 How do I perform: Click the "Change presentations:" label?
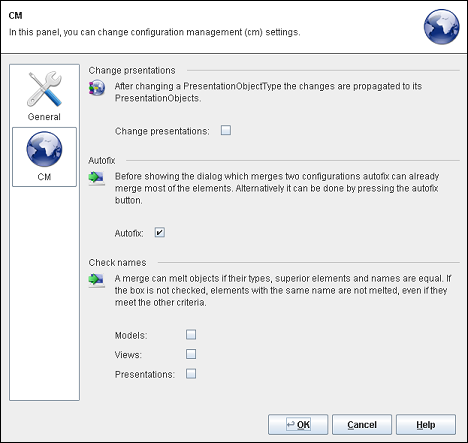tap(162, 131)
